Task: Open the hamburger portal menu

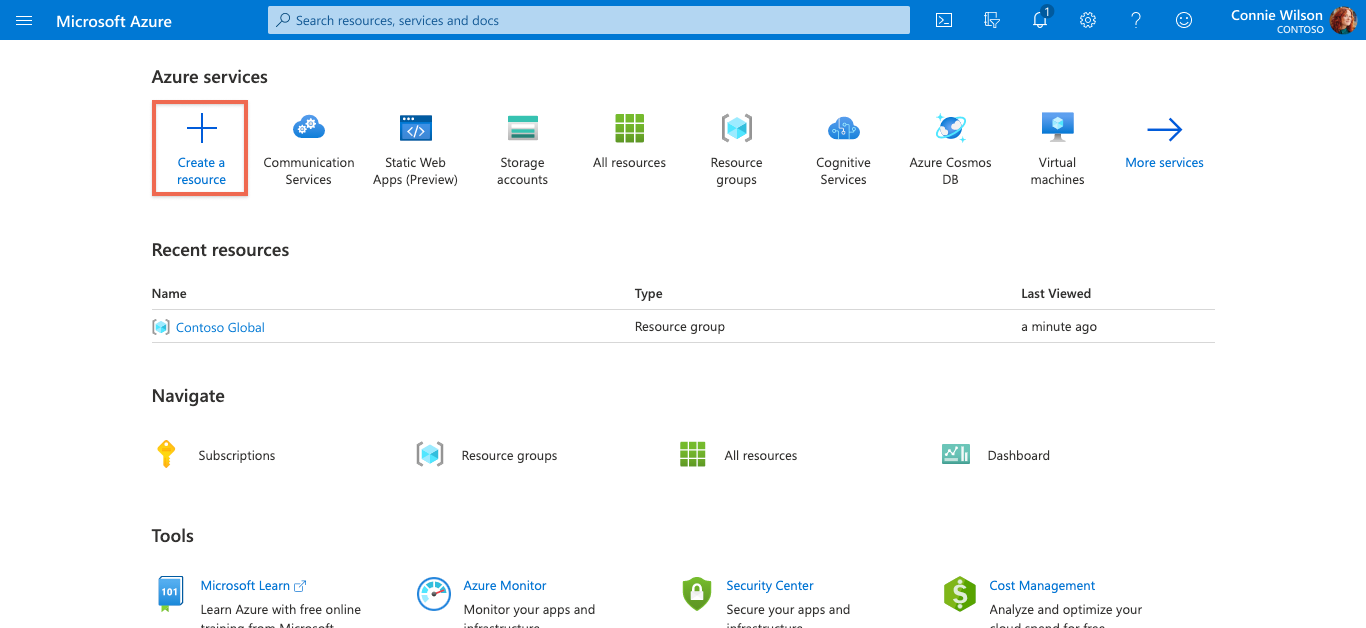Action: click(24, 20)
